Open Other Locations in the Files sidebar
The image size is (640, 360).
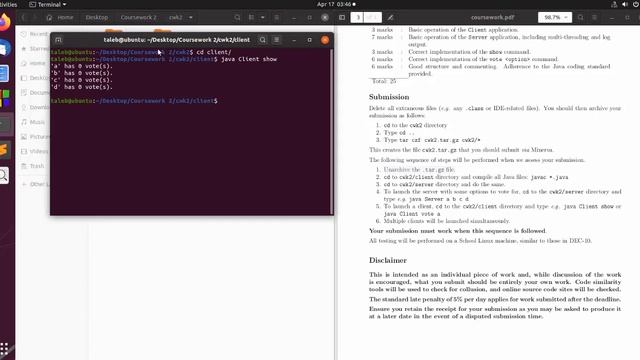35,184
